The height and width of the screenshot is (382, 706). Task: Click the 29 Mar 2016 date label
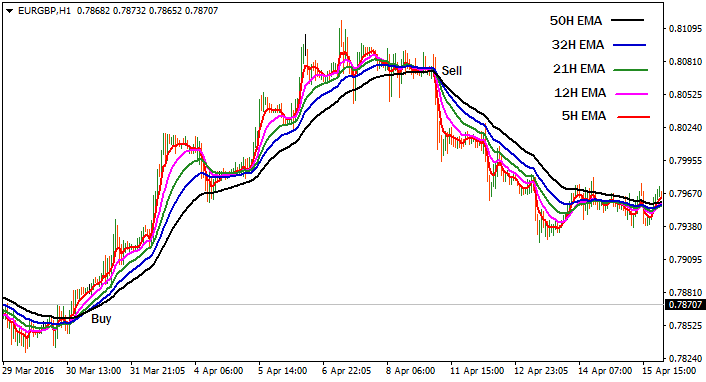28,371
